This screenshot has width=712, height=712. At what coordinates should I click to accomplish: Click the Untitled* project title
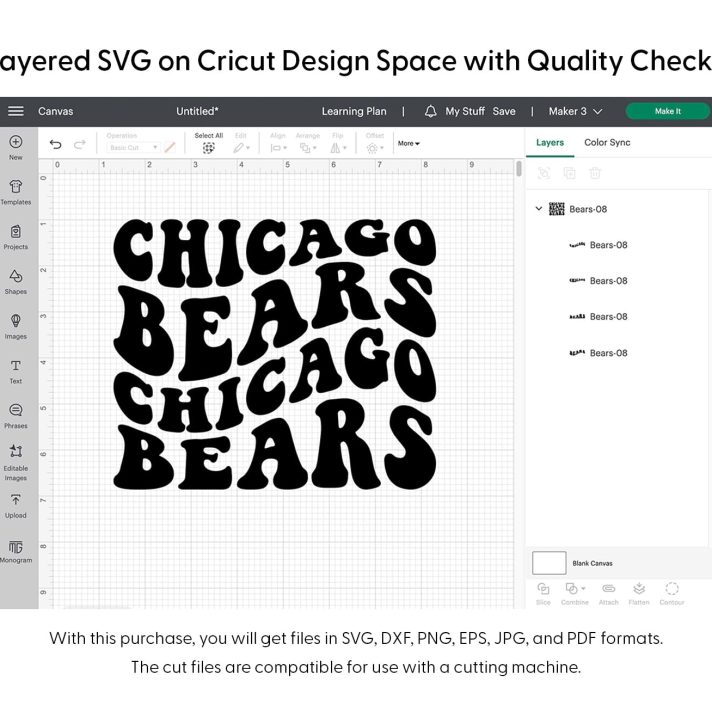(197, 111)
